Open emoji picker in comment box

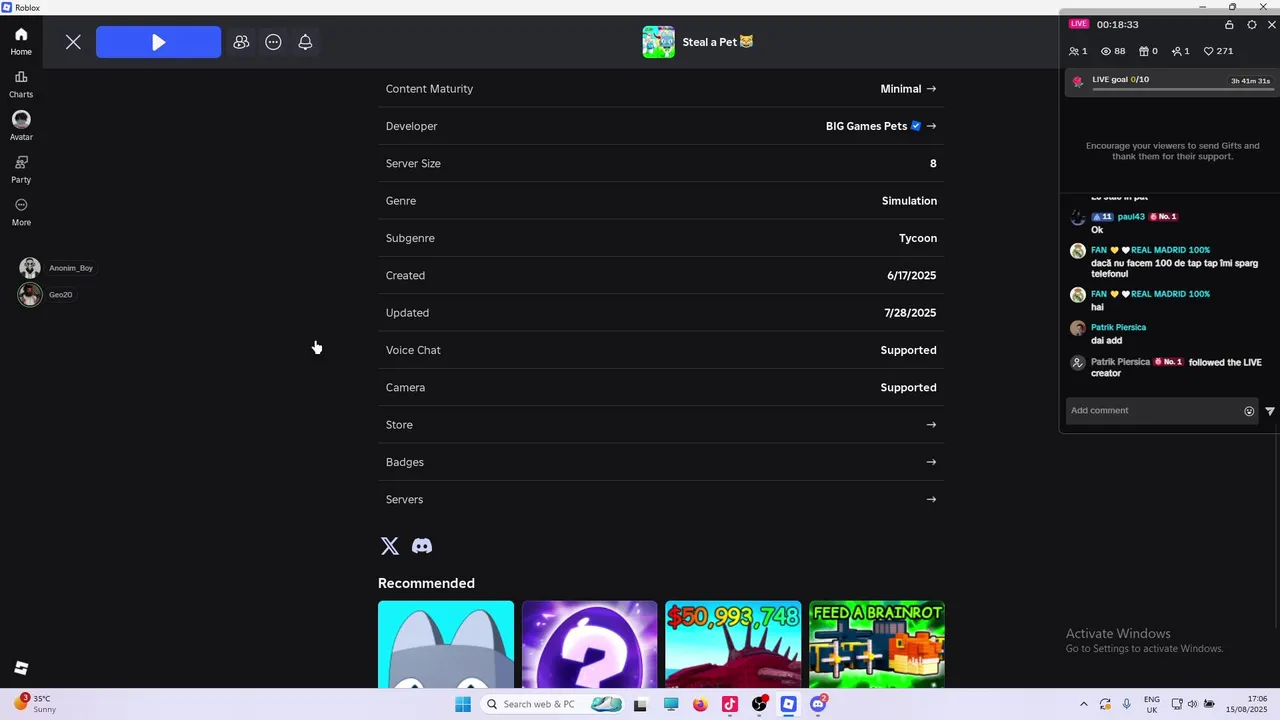click(x=1249, y=411)
